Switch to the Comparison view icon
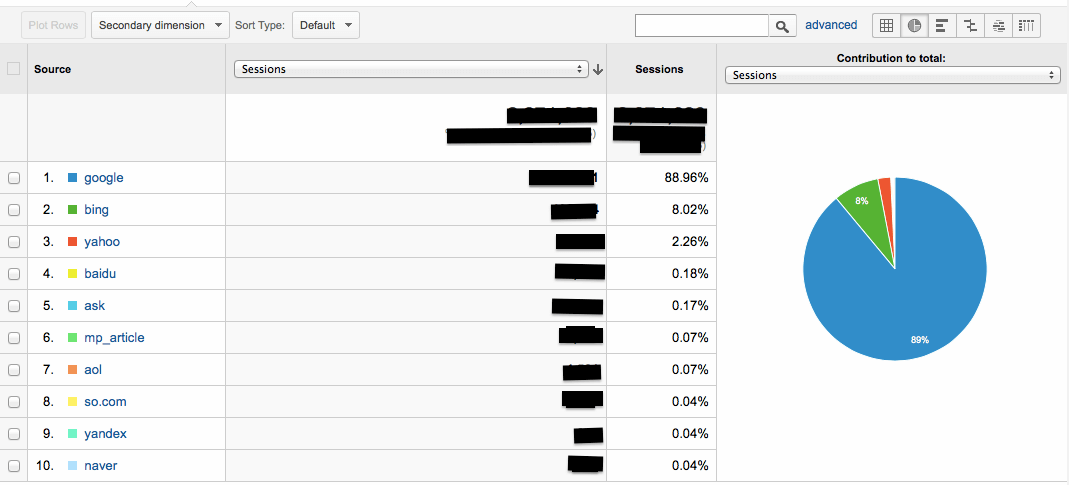Screen dimensions: 1069x485 970,26
